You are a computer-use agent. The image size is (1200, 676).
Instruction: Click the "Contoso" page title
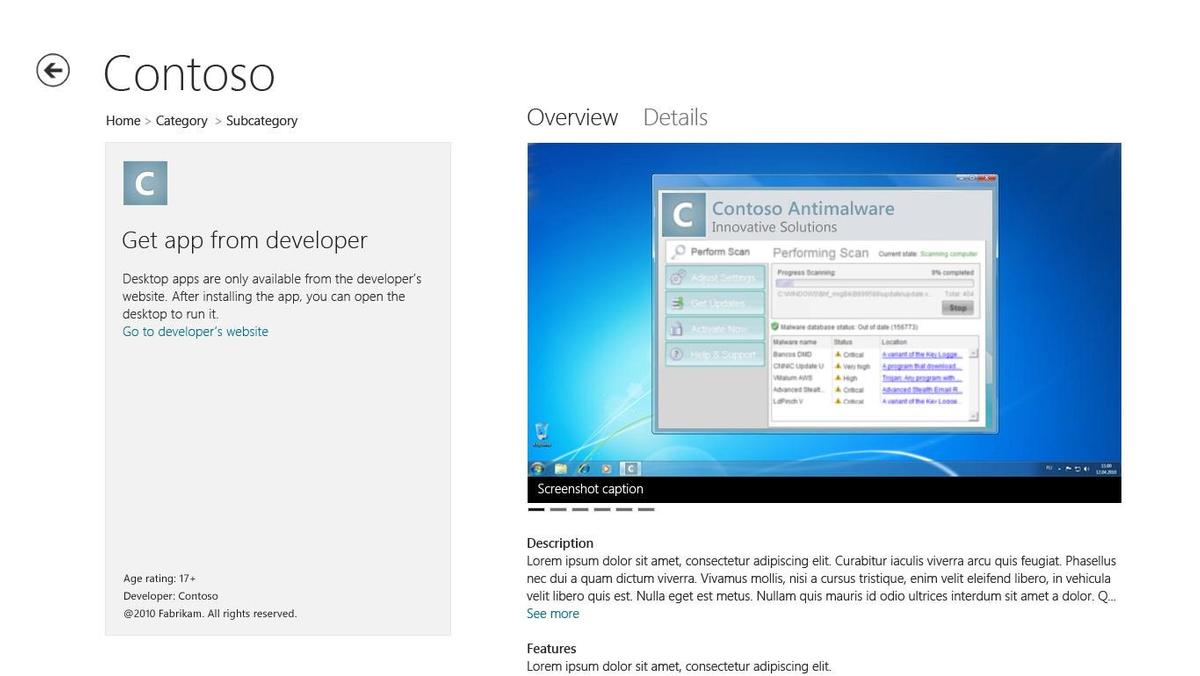(x=189, y=73)
